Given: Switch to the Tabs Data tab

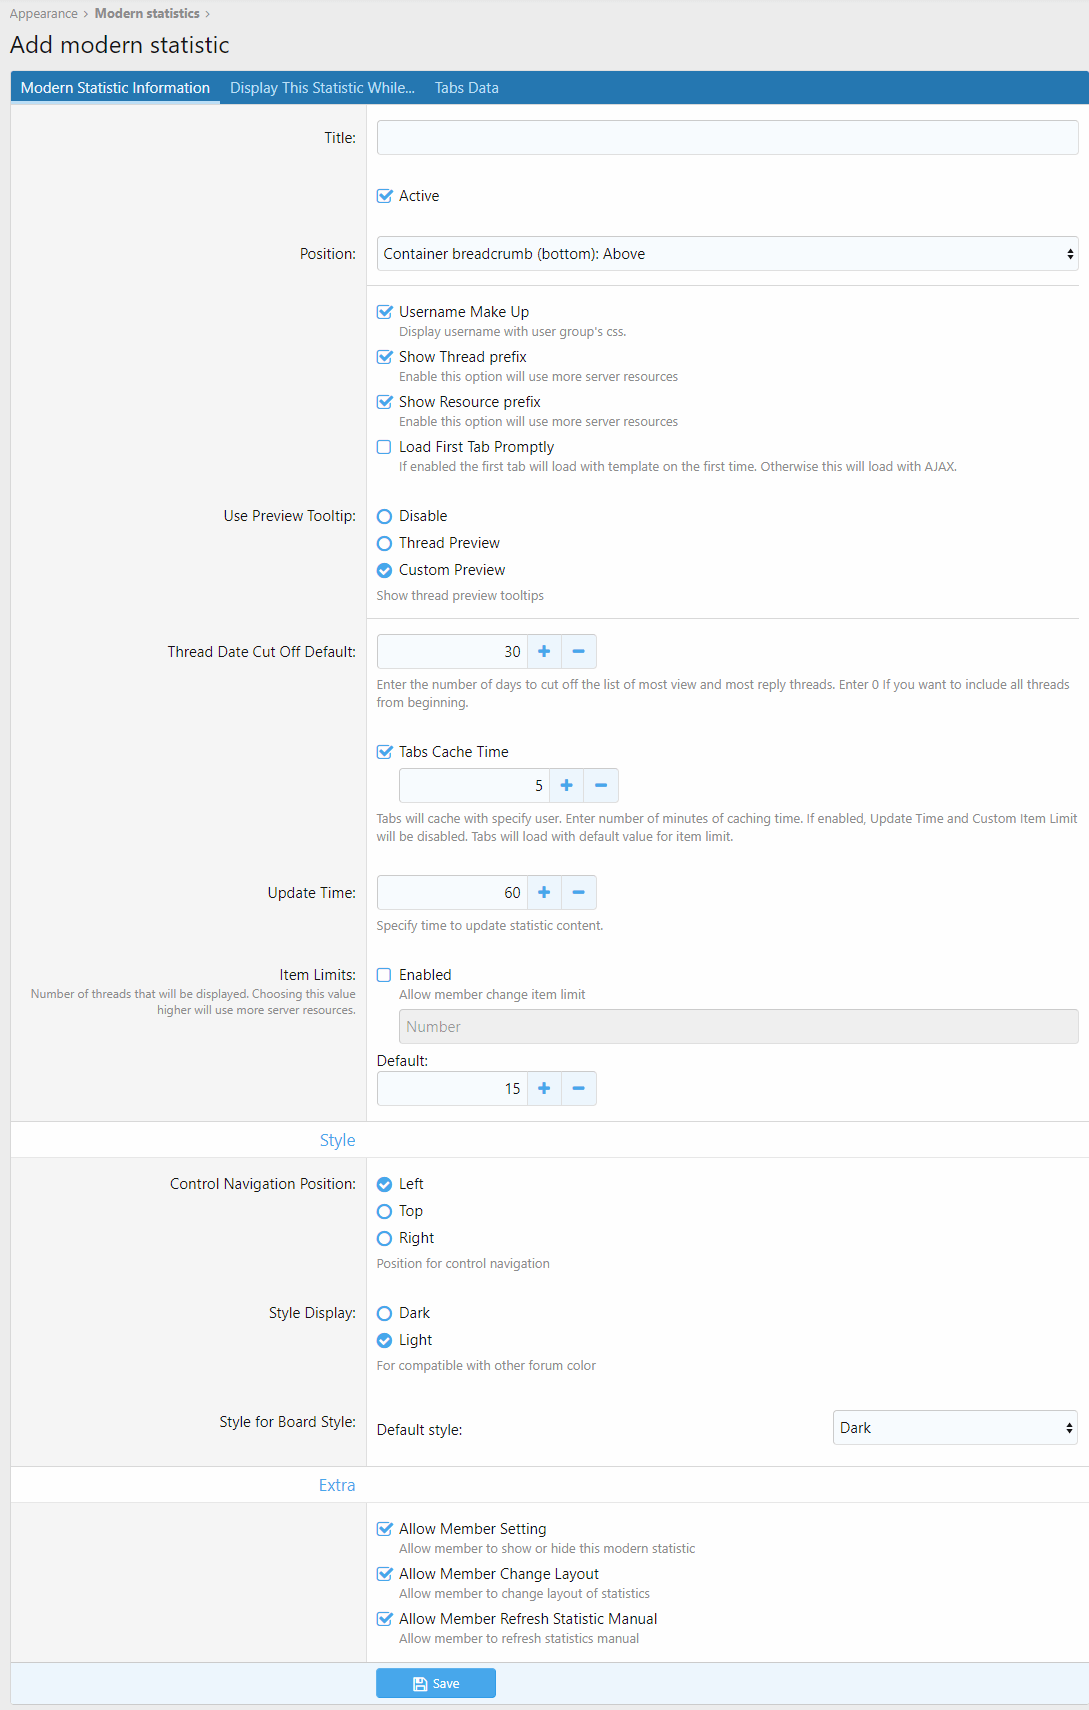Looking at the screenshot, I should click(x=466, y=88).
